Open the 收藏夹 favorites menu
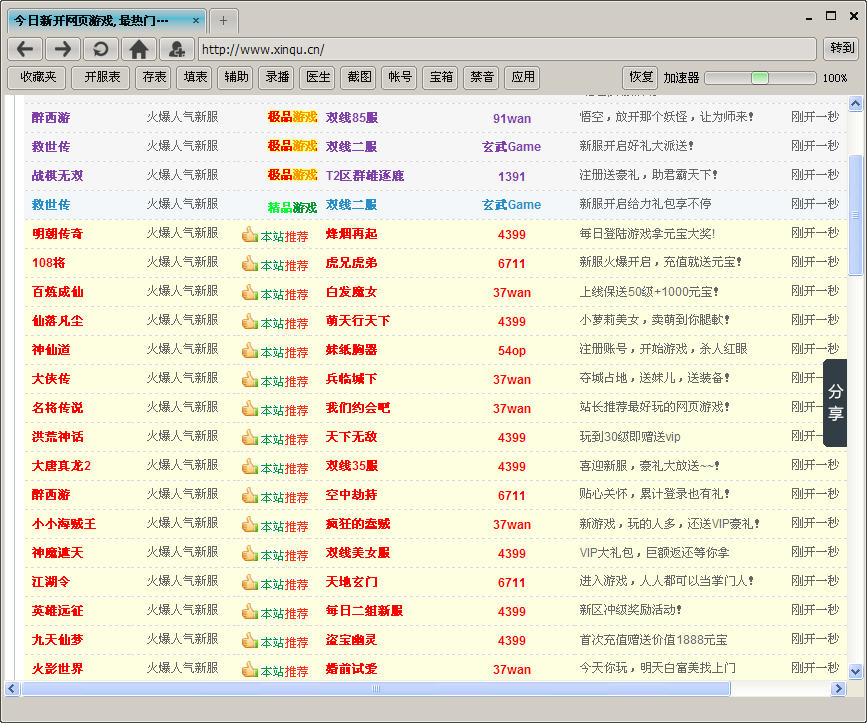This screenshot has width=867, height=723. coord(37,77)
